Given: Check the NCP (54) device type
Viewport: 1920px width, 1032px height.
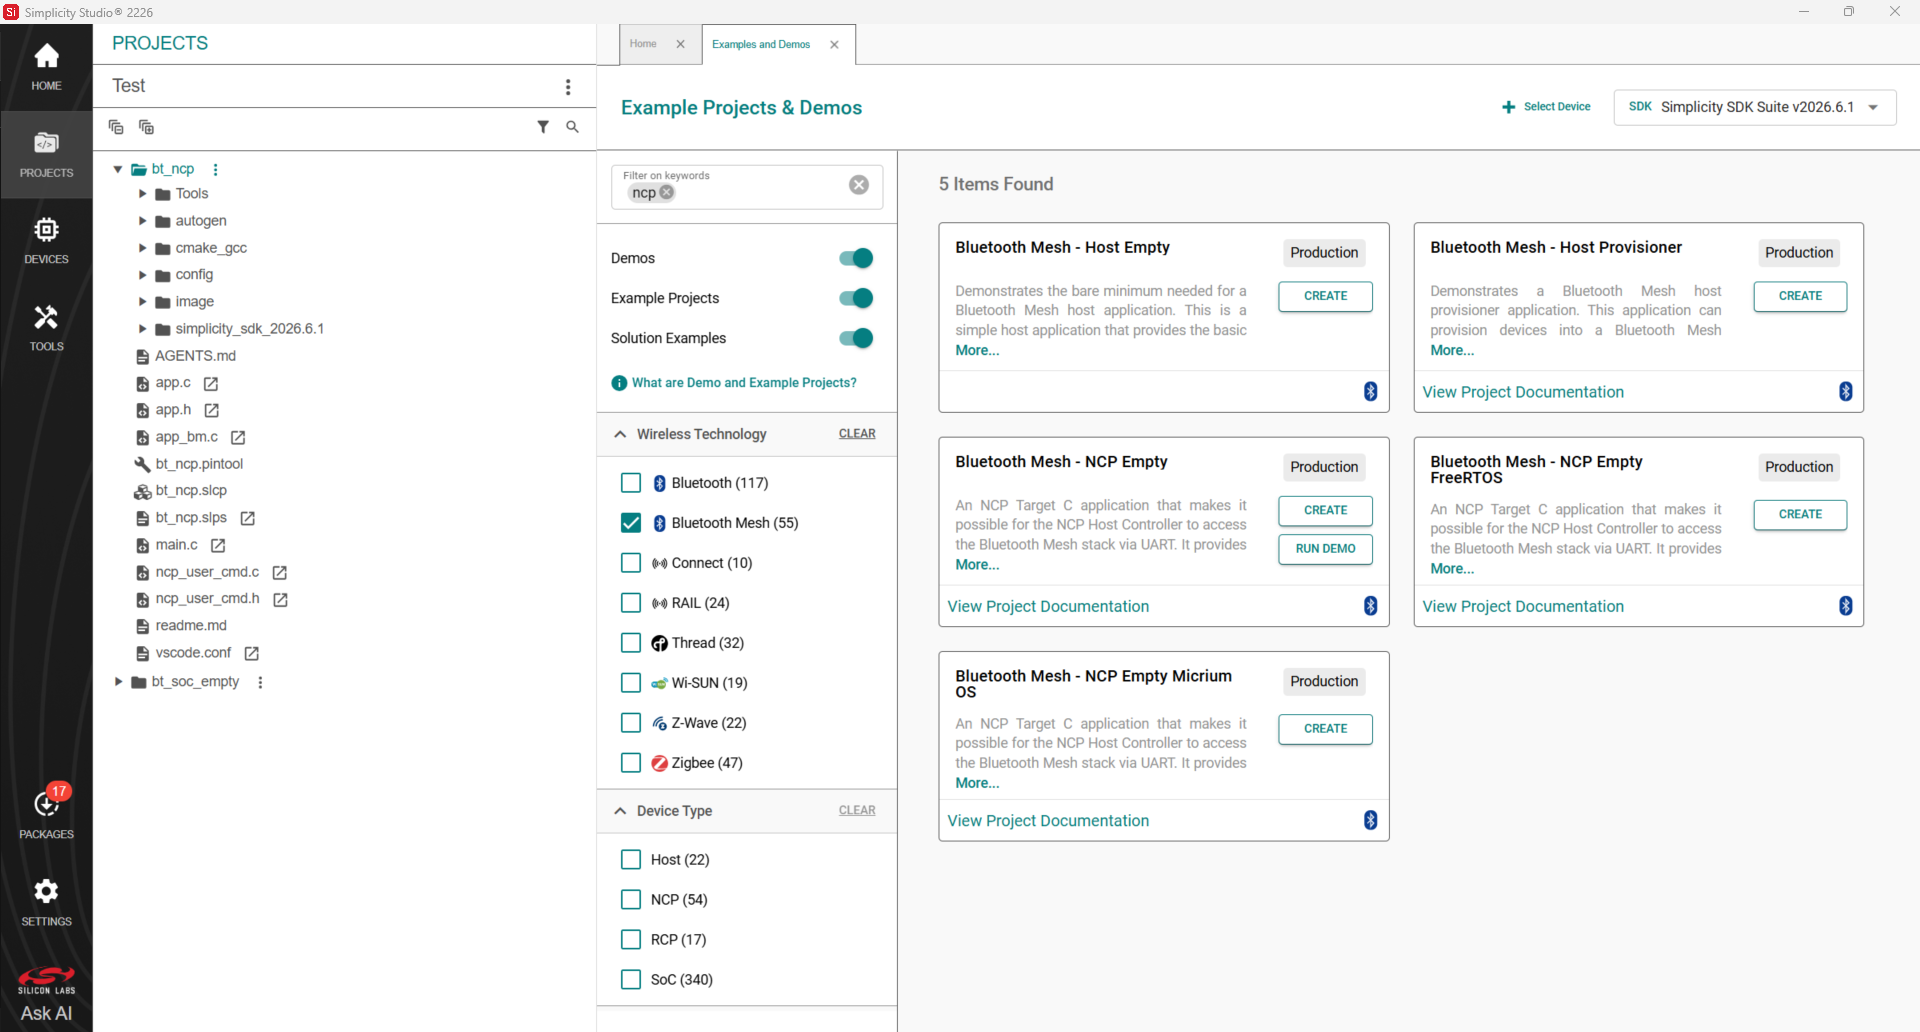Looking at the screenshot, I should (x=631, y=900).
